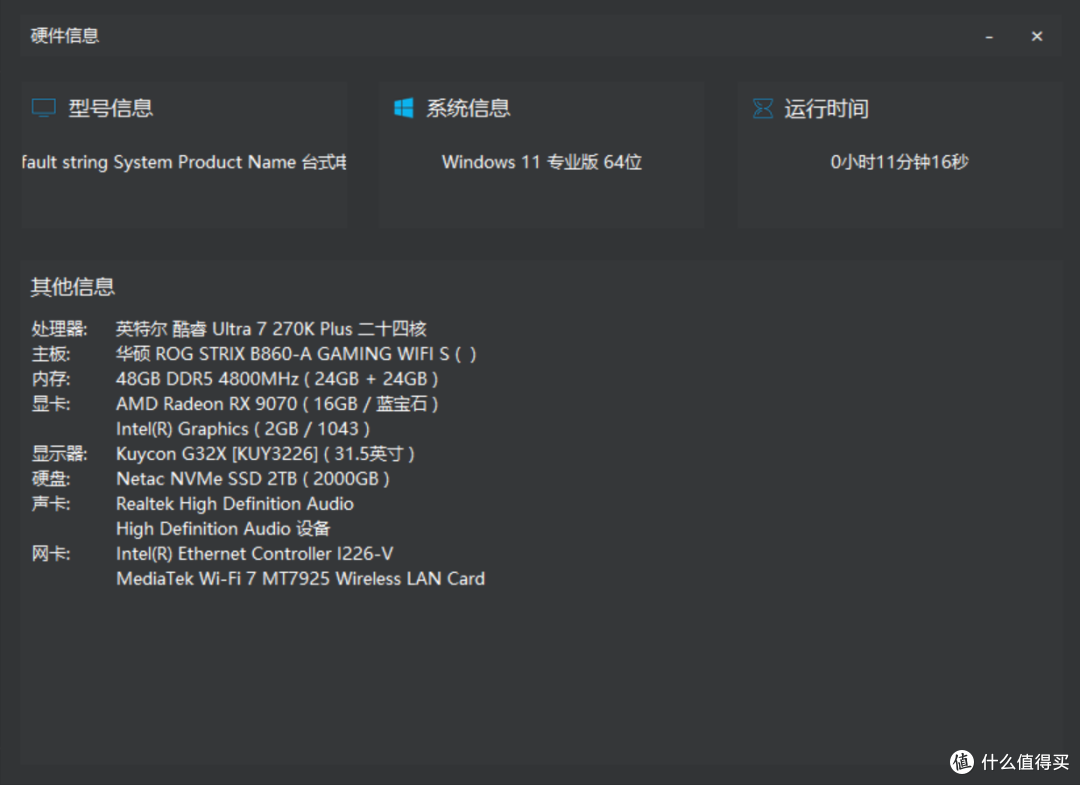Click the Kuycon G32X monitor entry
Viewport: 1080px width, 785px height.
(265, 454)
